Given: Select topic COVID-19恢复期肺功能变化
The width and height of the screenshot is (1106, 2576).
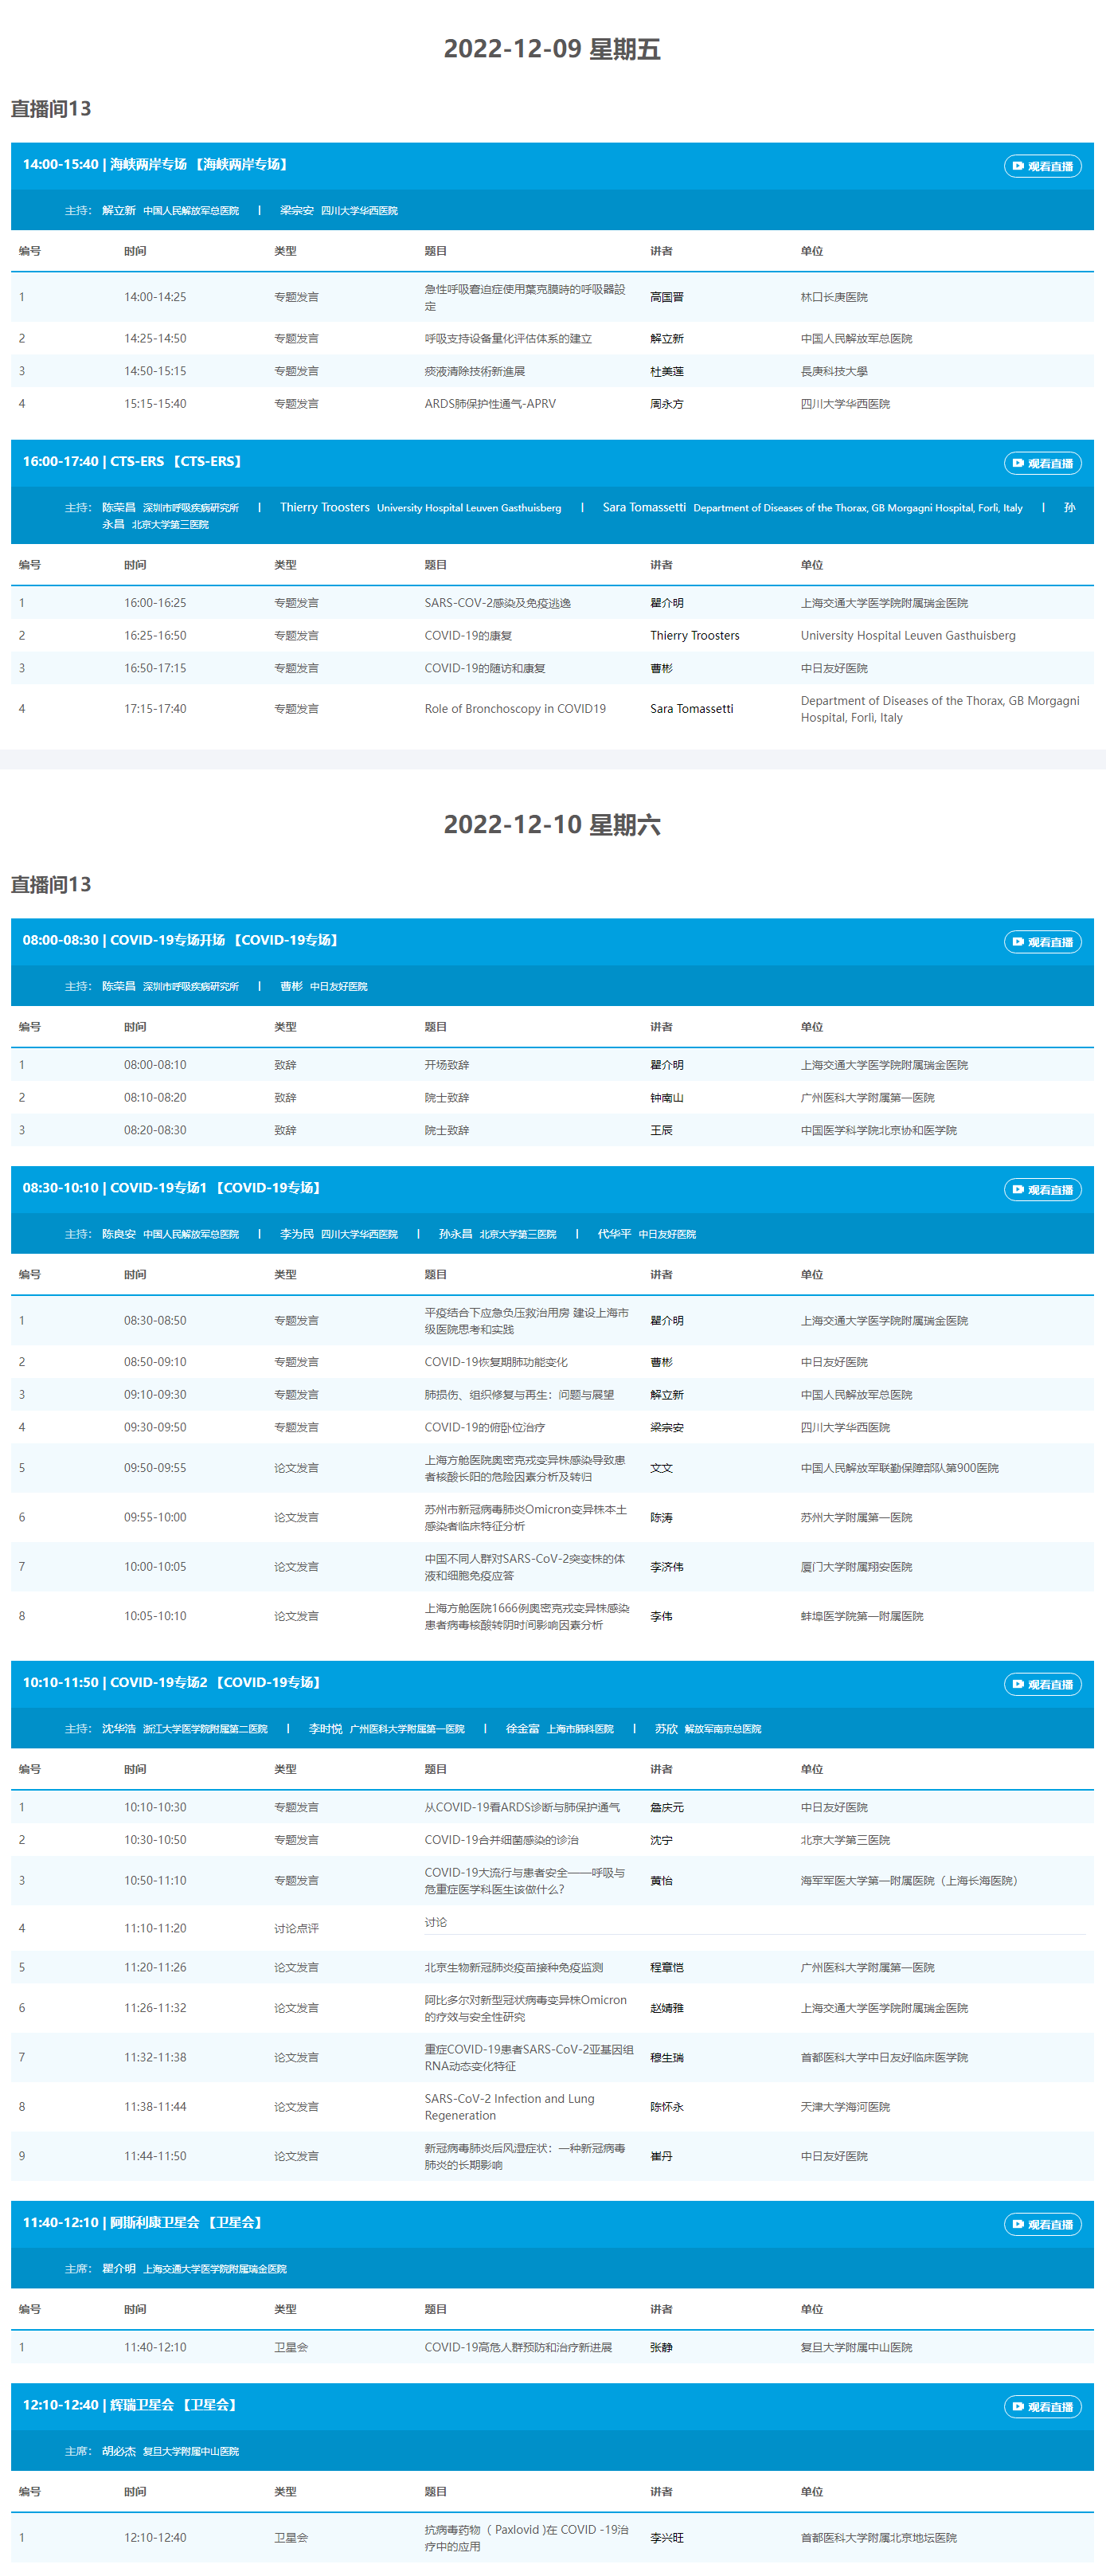Looking at the screenshot, I should pyautogui.click(x=496, y=1363).
